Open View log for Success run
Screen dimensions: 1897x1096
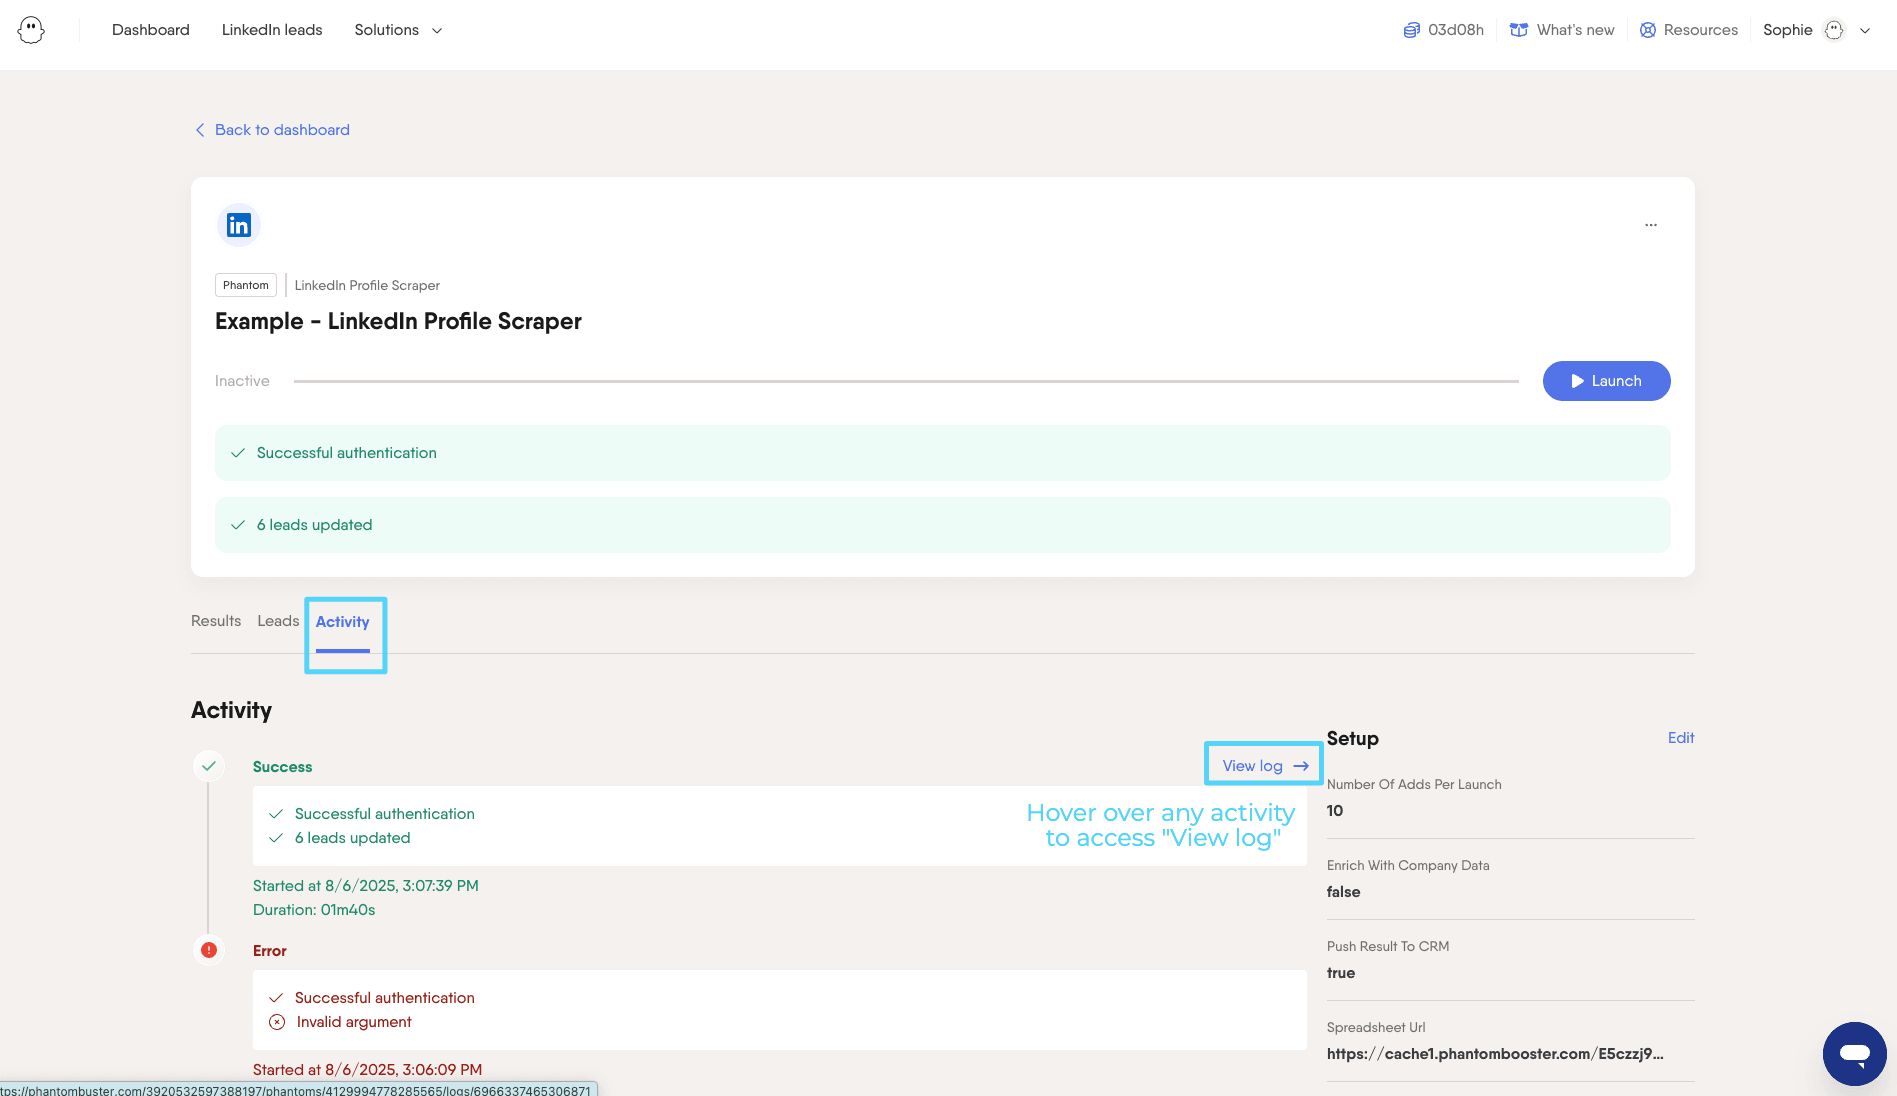tap(1264, 766)
